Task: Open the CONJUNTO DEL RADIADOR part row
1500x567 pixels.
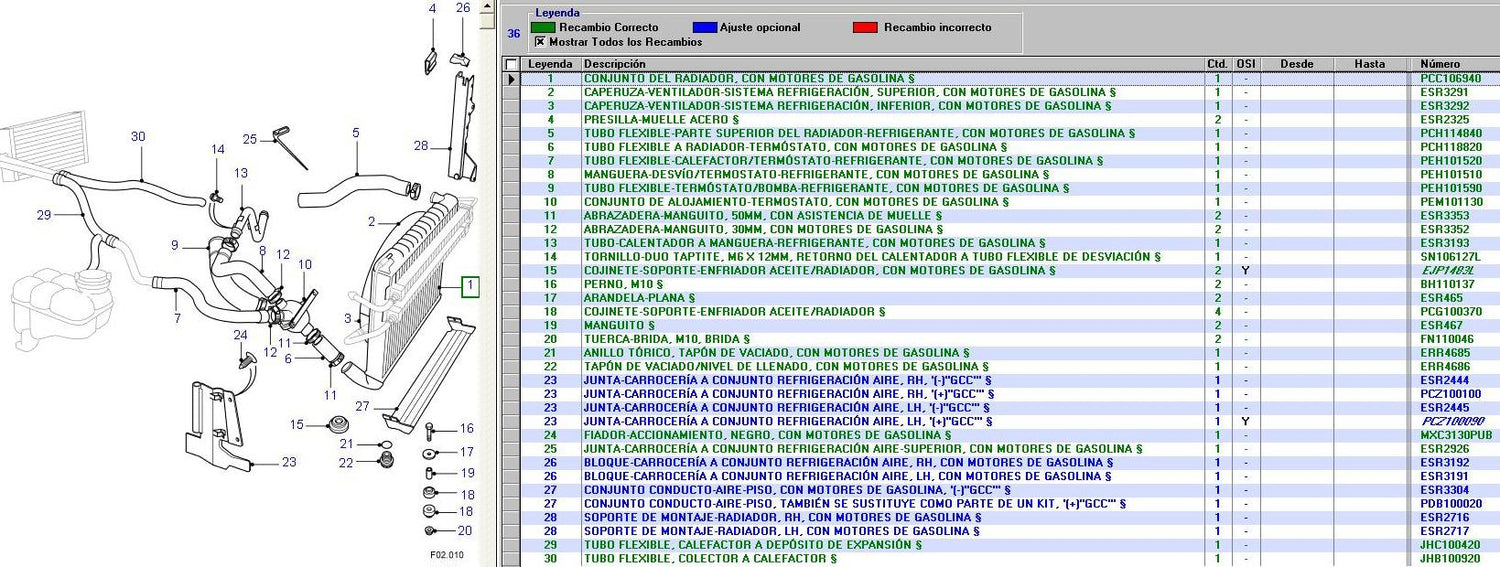Action: [x=748, y=78]
